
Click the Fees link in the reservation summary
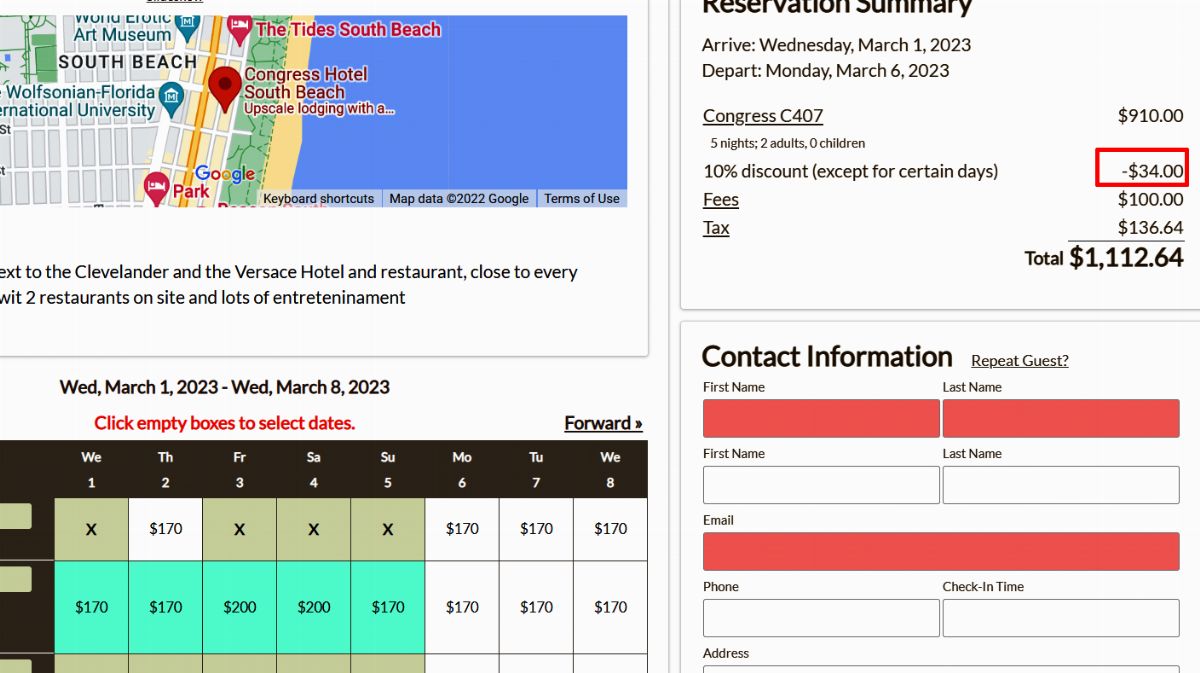[720, 200]
